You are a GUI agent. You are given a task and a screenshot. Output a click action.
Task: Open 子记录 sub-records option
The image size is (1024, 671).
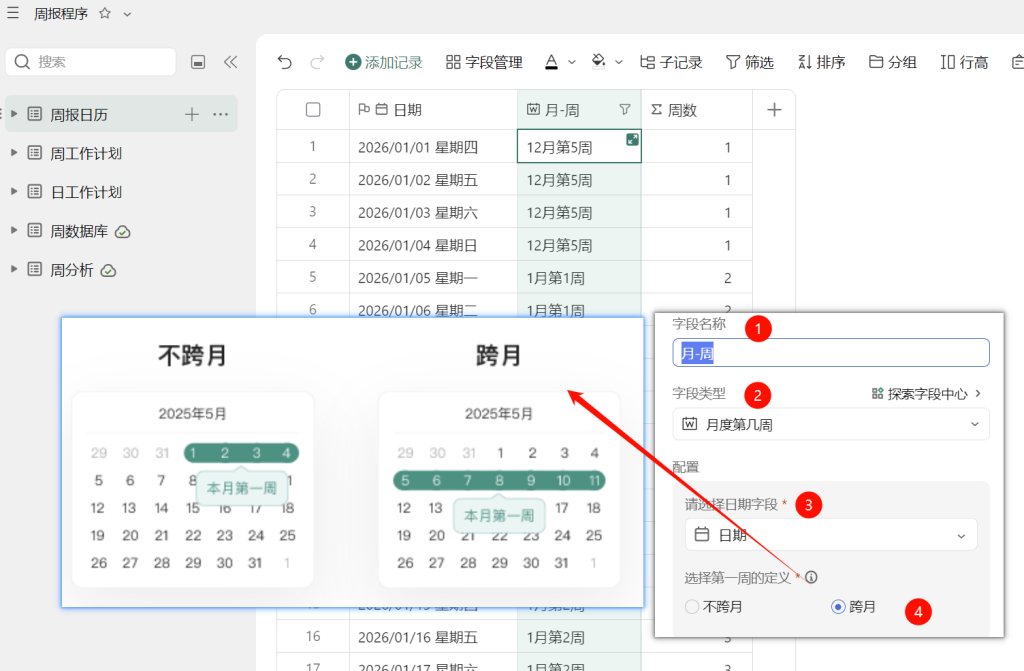(x=671, y=62)
